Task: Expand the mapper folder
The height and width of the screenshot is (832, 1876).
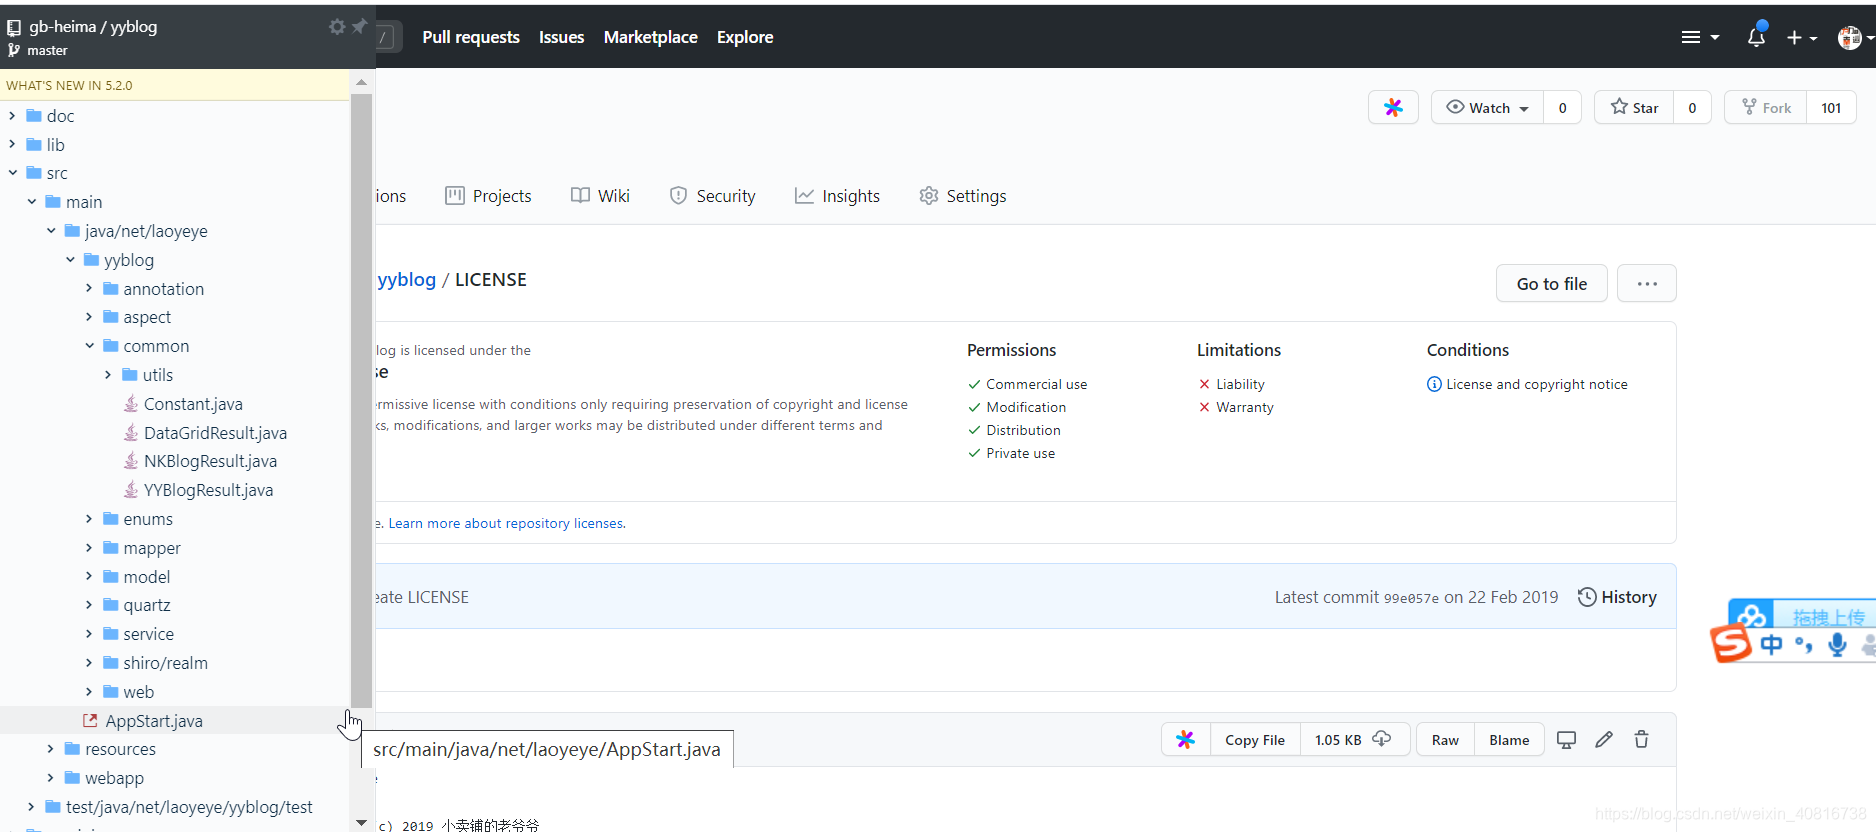Action: pos(89,548)
